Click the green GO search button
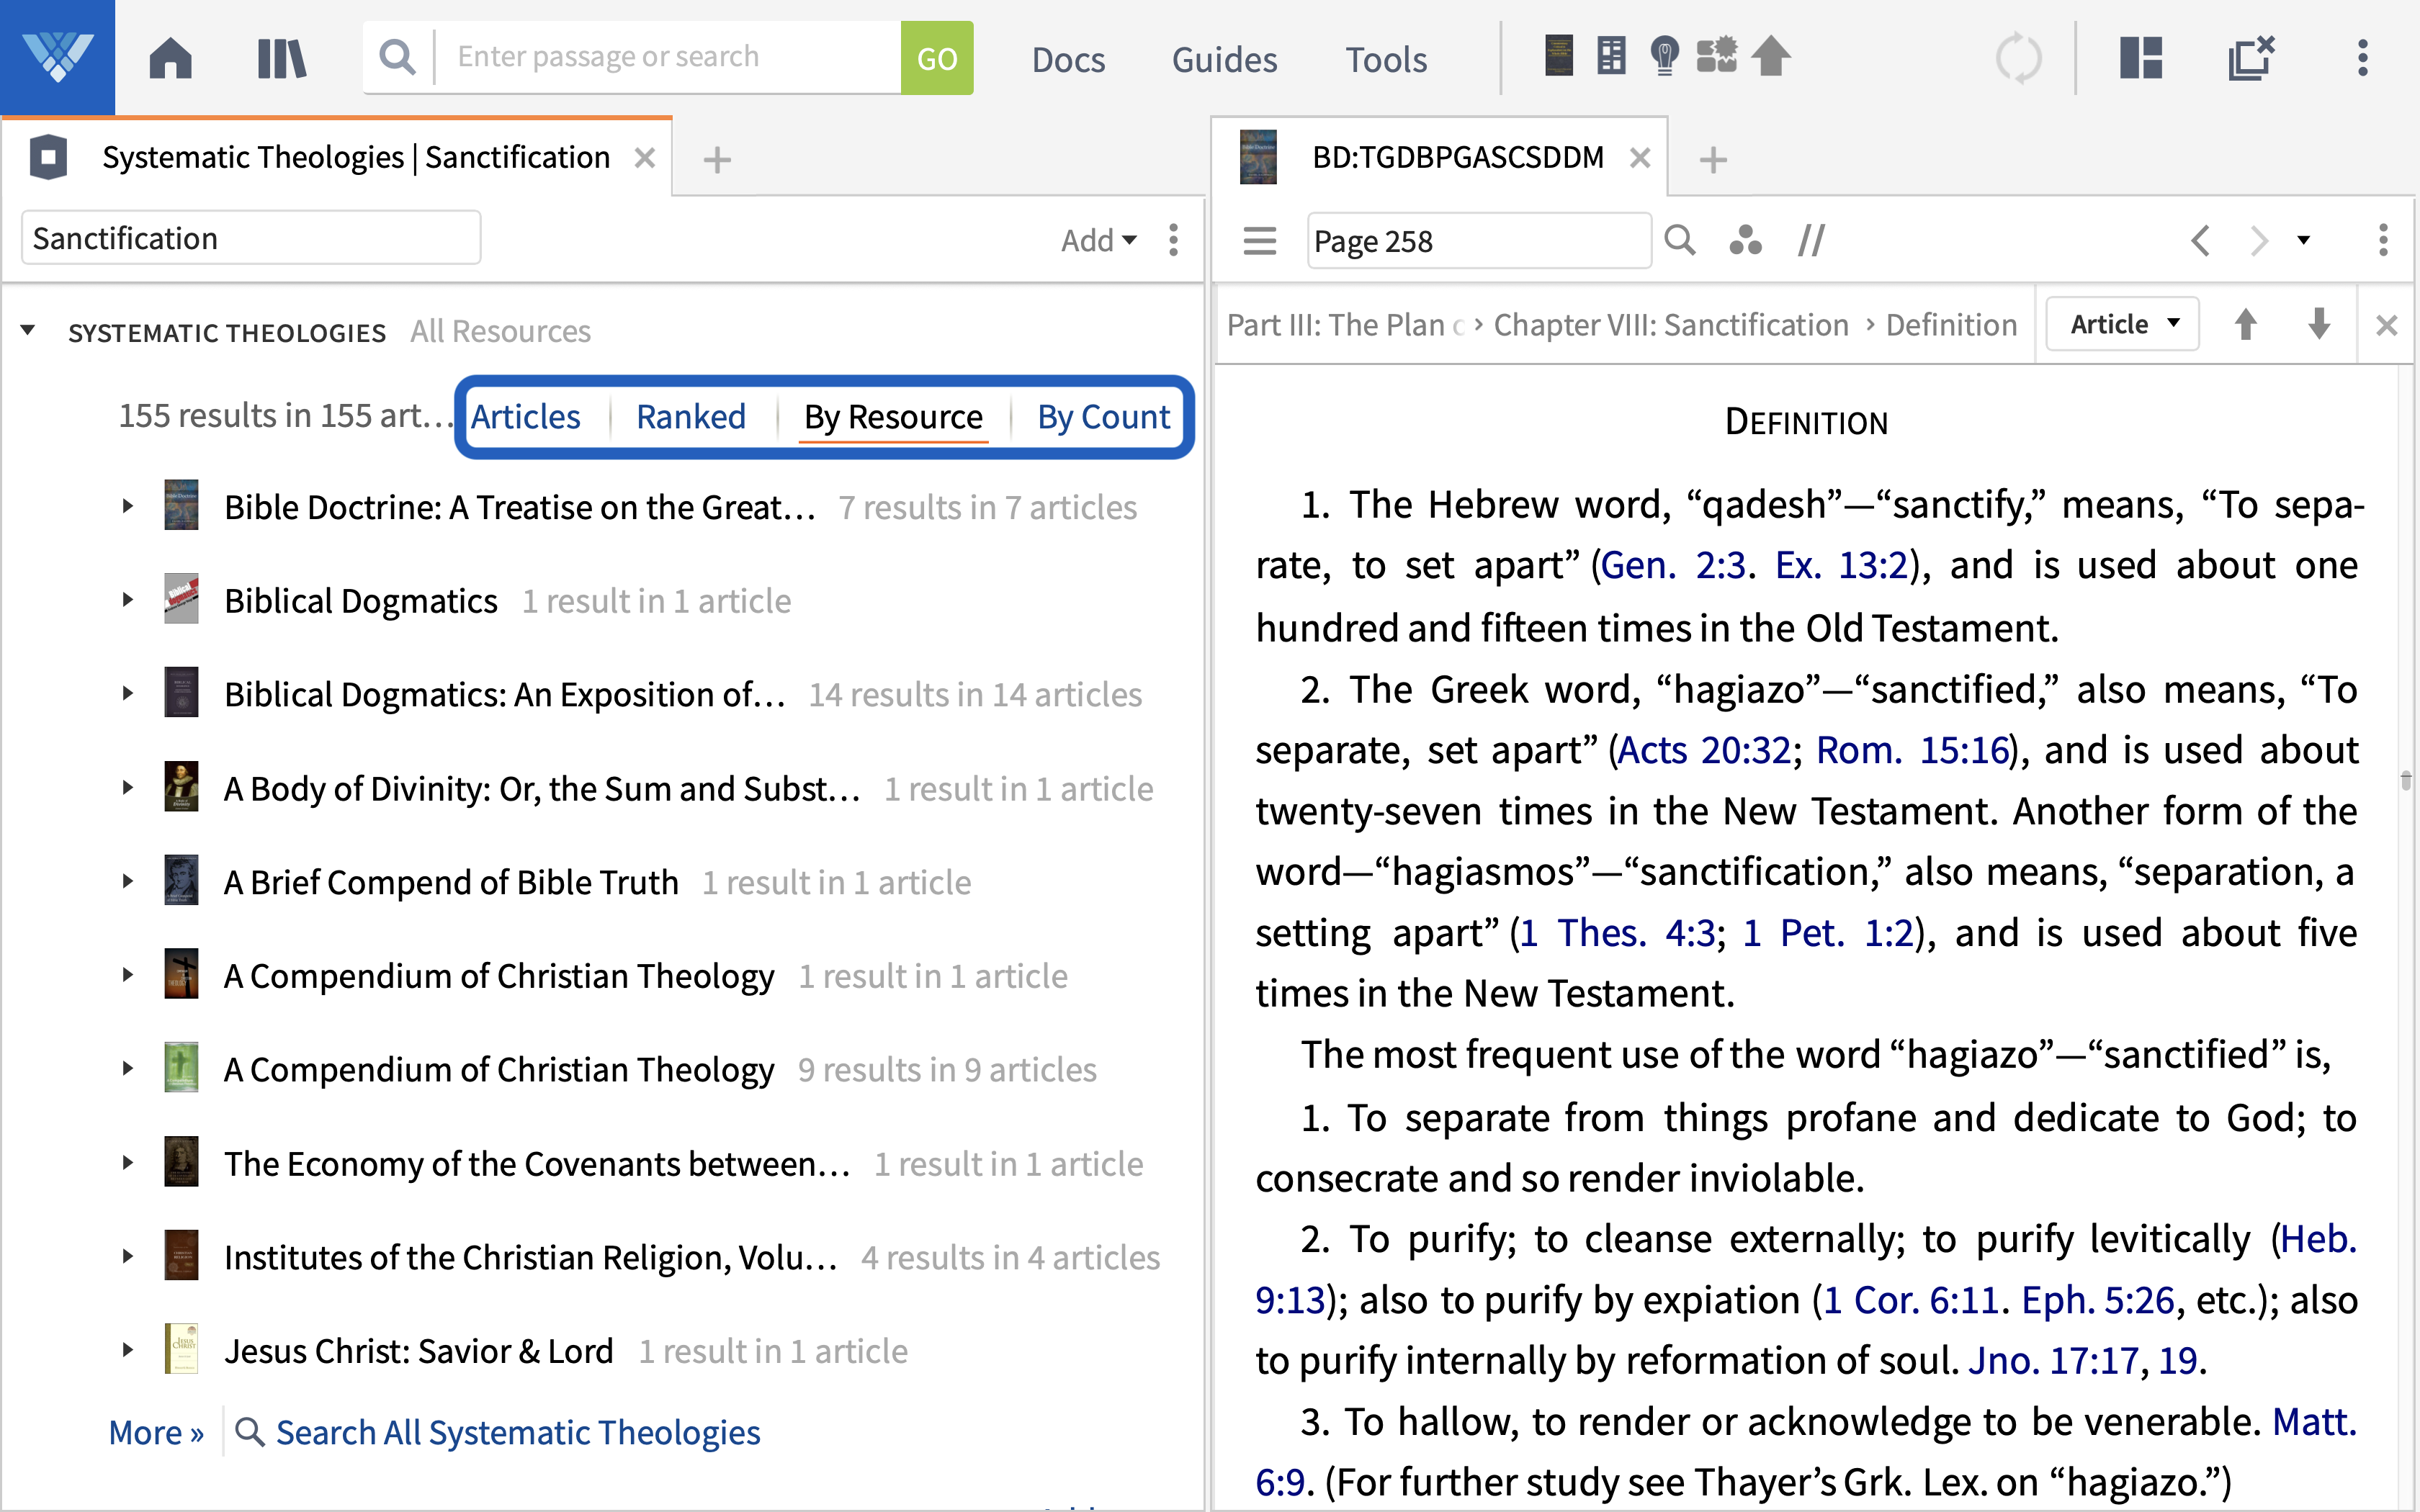This screenshot has height=1512, width=2420. click(x=936, y=57)
